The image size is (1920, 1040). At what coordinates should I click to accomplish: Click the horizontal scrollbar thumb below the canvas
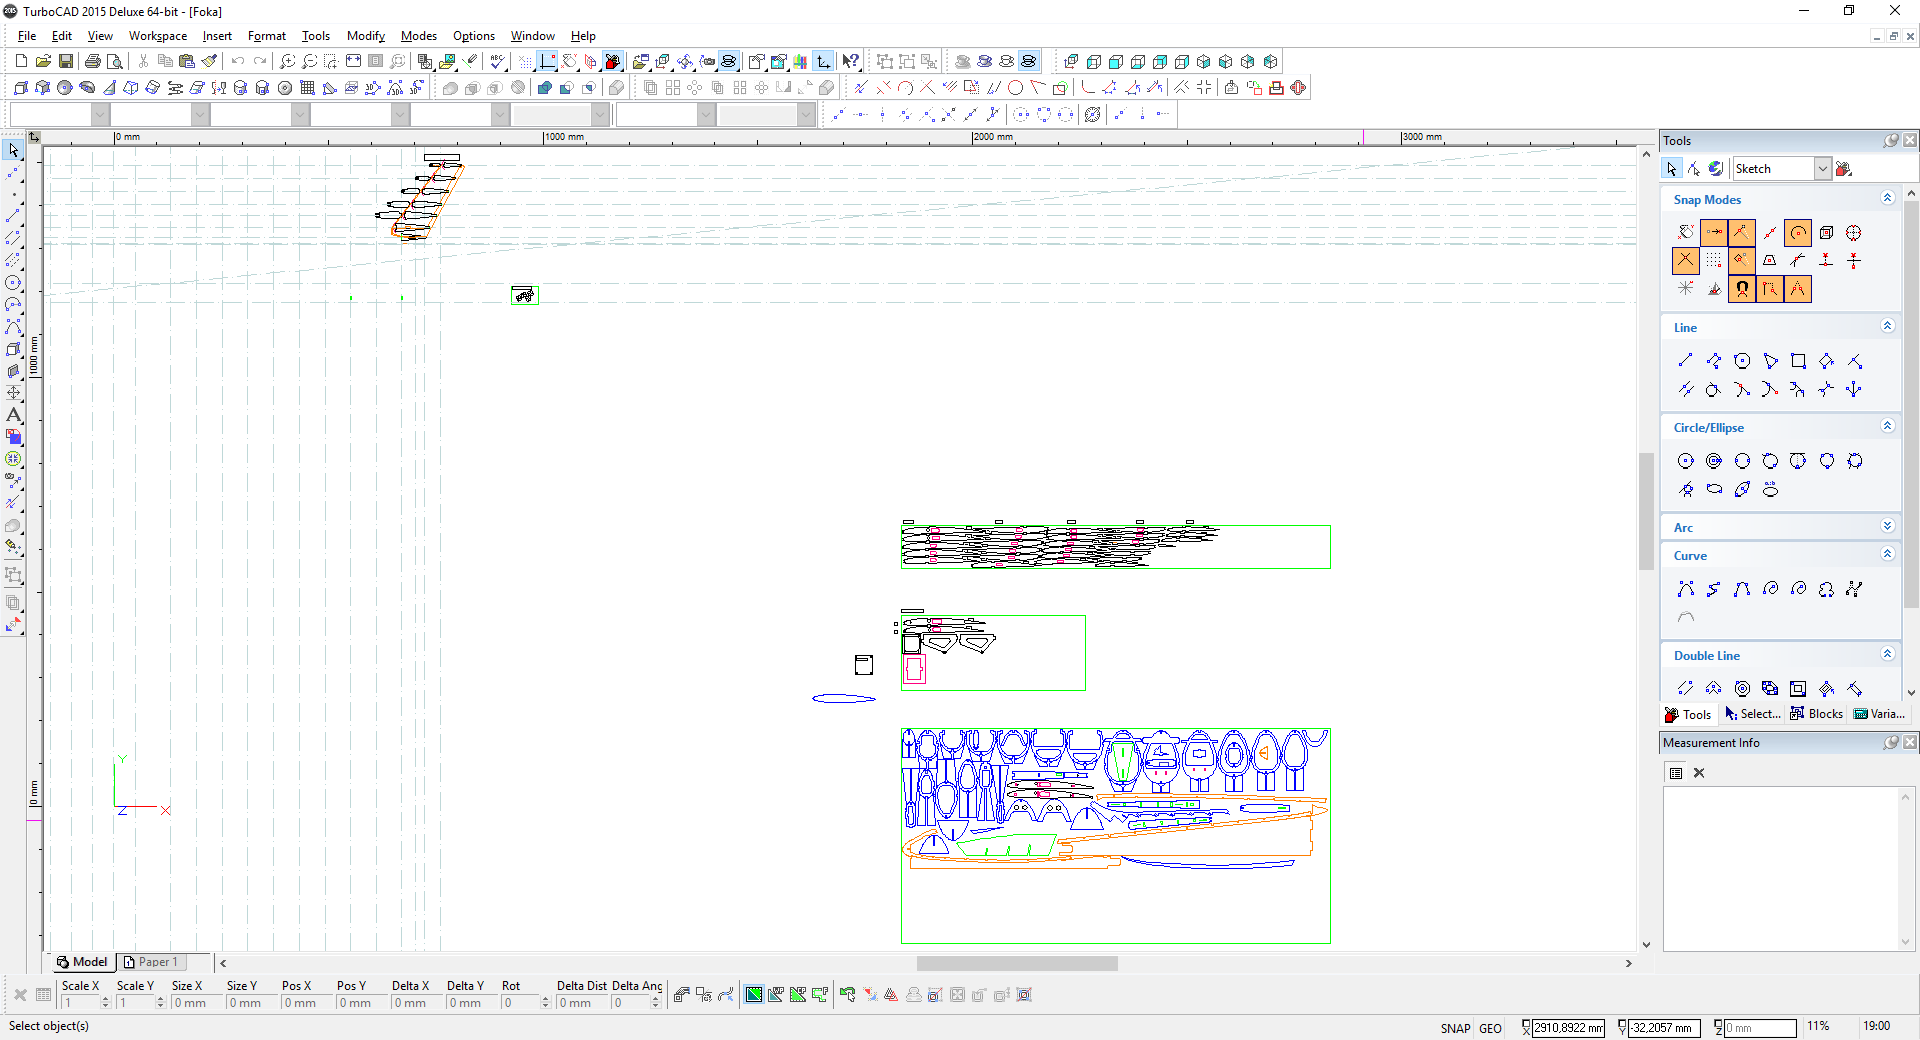(1017, 963)
